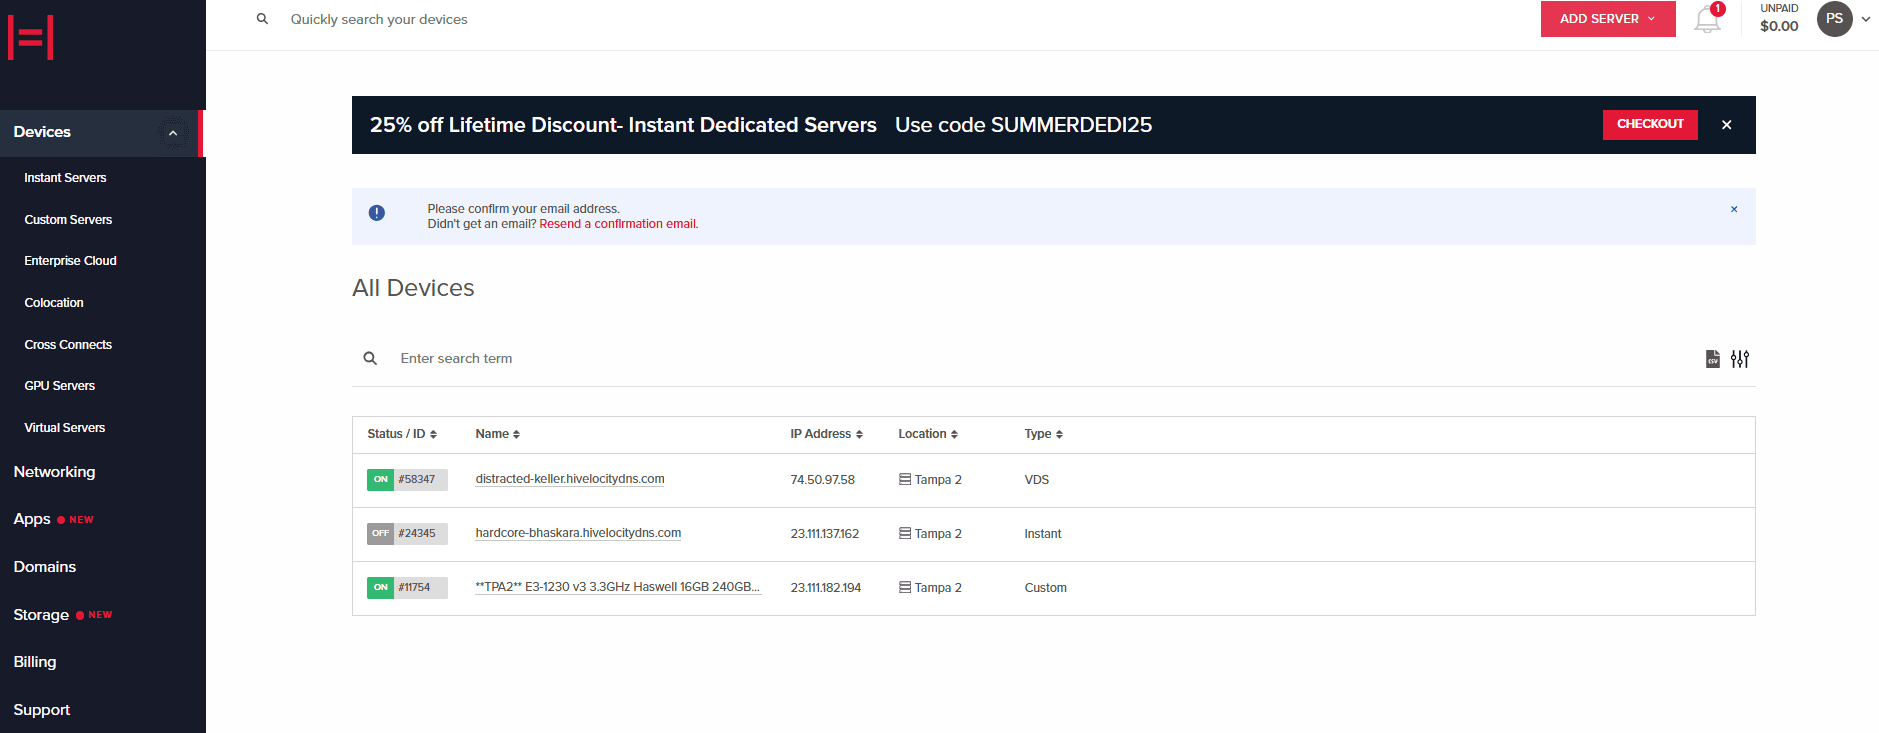Open the notifications bell
1879x733 pixels.
point(1707,19)
